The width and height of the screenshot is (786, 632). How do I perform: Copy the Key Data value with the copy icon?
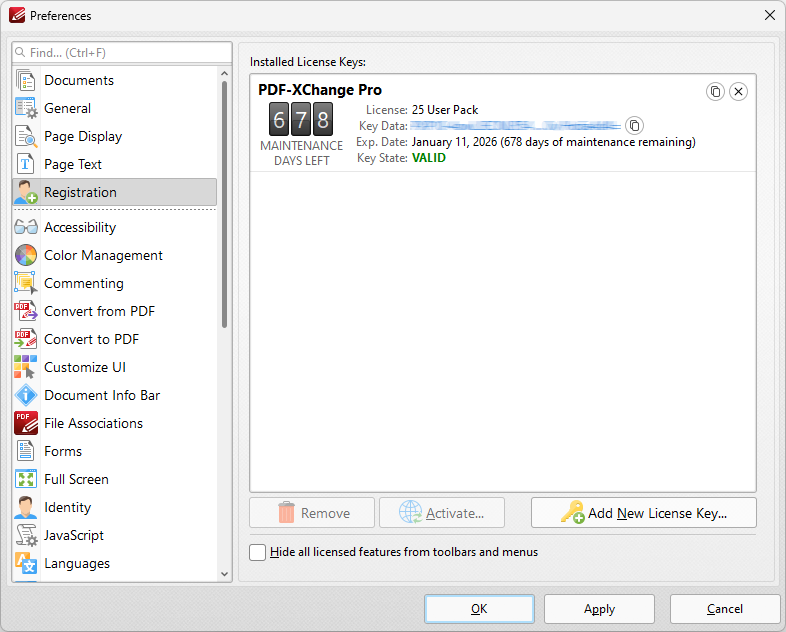634,125
